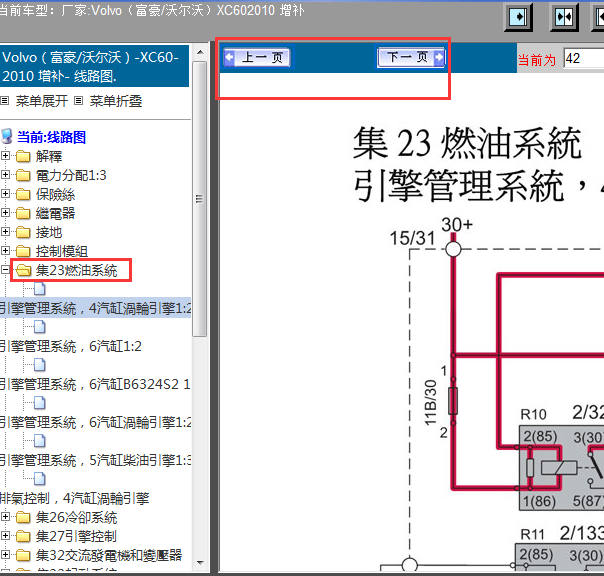The image size is (604, 576).
Task: Click 菜单折叠 to collapse the menu
Action: coord(116,101)
